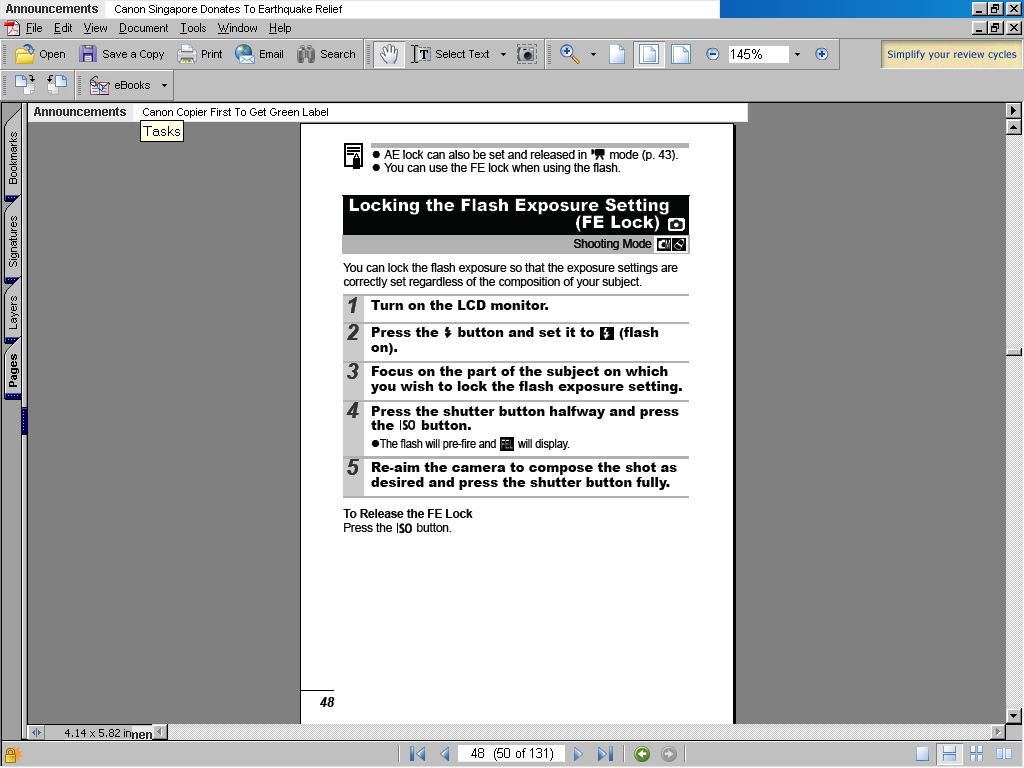This screenshot has height=768, width=1024.
Task: Activate the Select Text tool
Action: (450, 54)
